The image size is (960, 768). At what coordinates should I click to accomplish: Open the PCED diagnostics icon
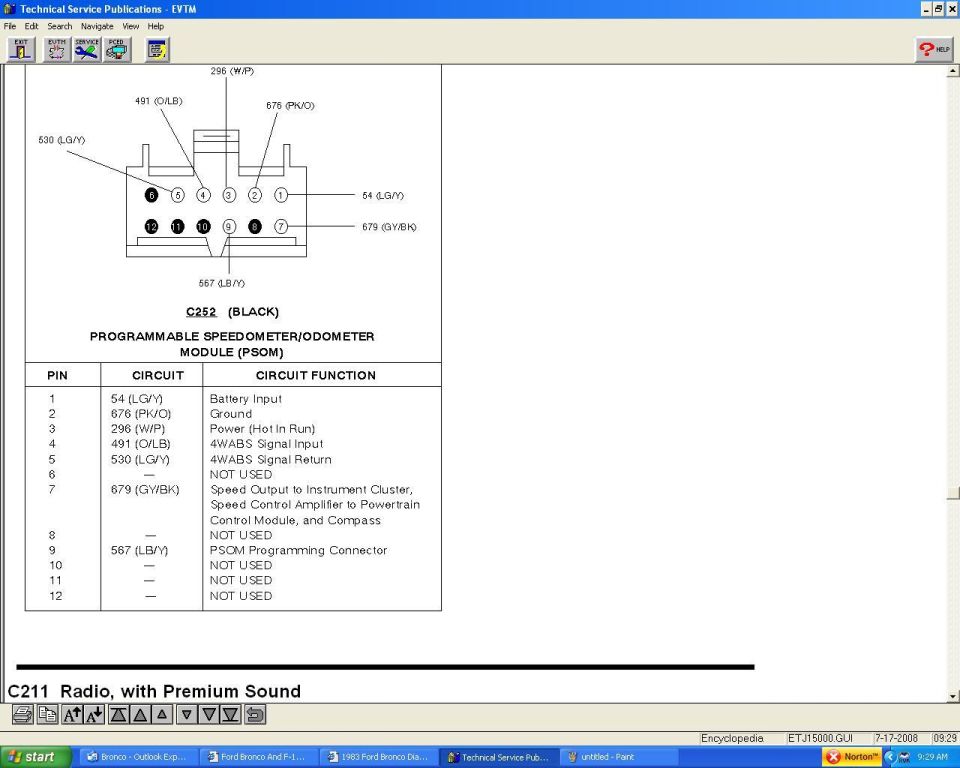pos(117,50)
